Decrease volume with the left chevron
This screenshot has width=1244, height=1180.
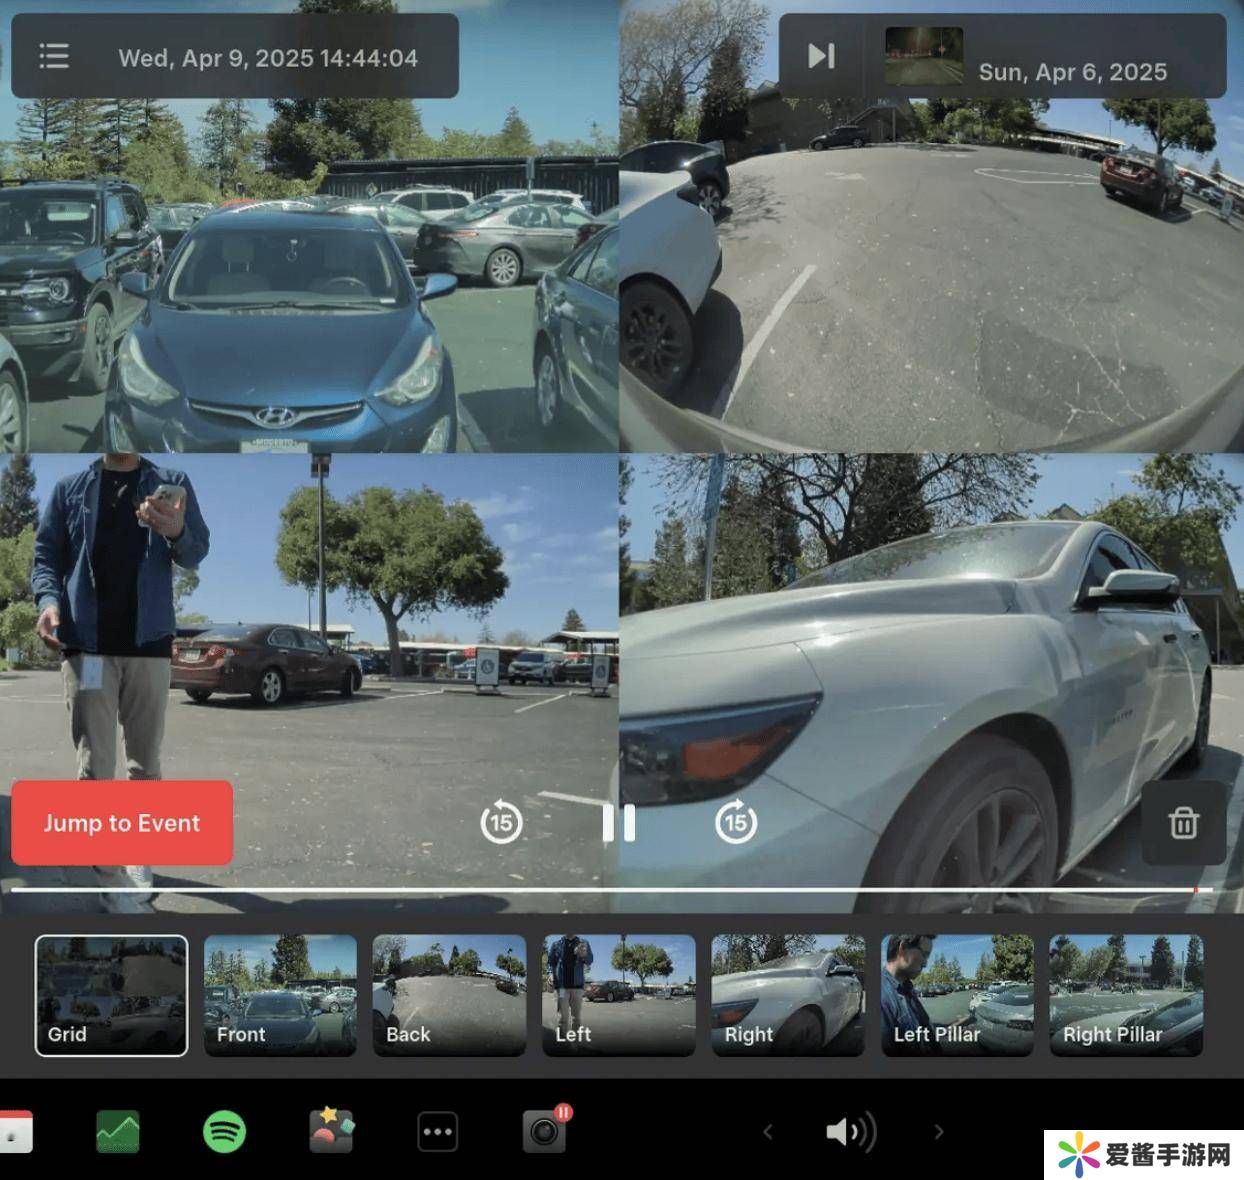(768, 1132)
